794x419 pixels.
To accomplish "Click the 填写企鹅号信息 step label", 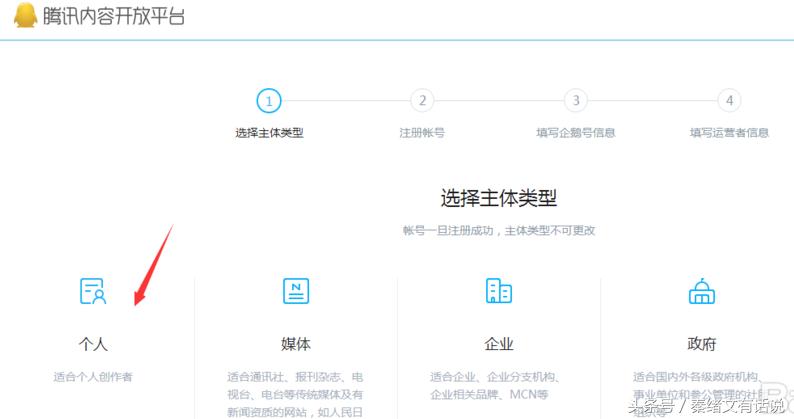I will click(x=576, y=133).
